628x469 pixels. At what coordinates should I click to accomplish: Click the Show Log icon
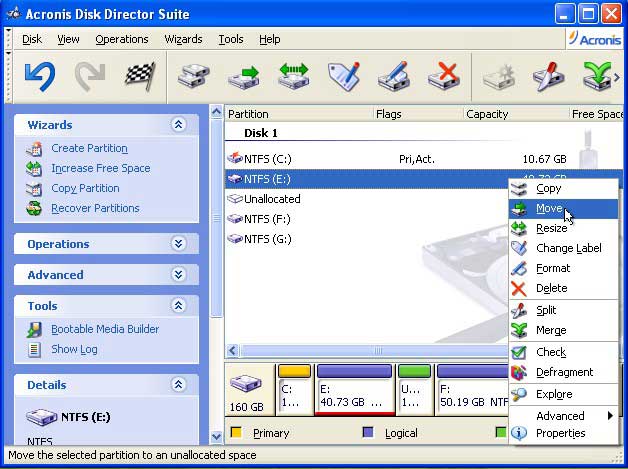coord(34,350)
